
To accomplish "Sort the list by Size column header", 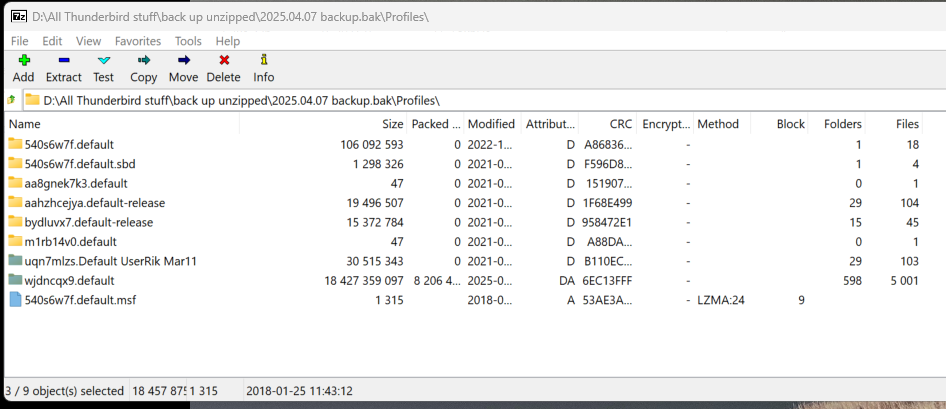I will (392, 124).
